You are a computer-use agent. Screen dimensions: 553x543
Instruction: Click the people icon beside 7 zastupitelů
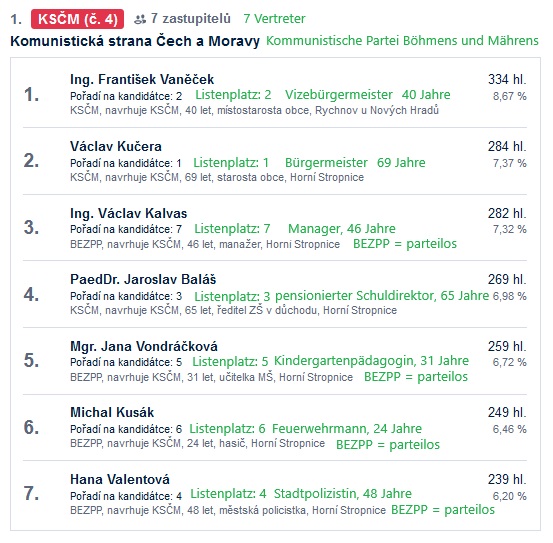tap(140, 19)
